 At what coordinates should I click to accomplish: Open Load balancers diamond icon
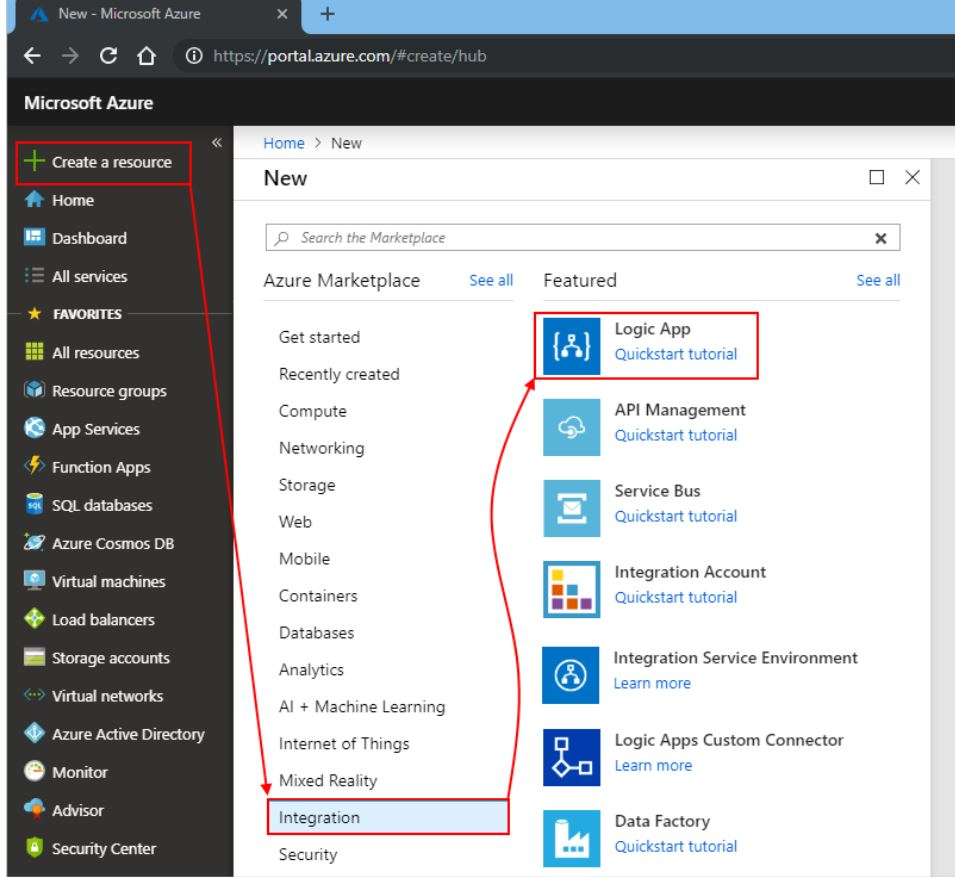(x=34, y=619)
